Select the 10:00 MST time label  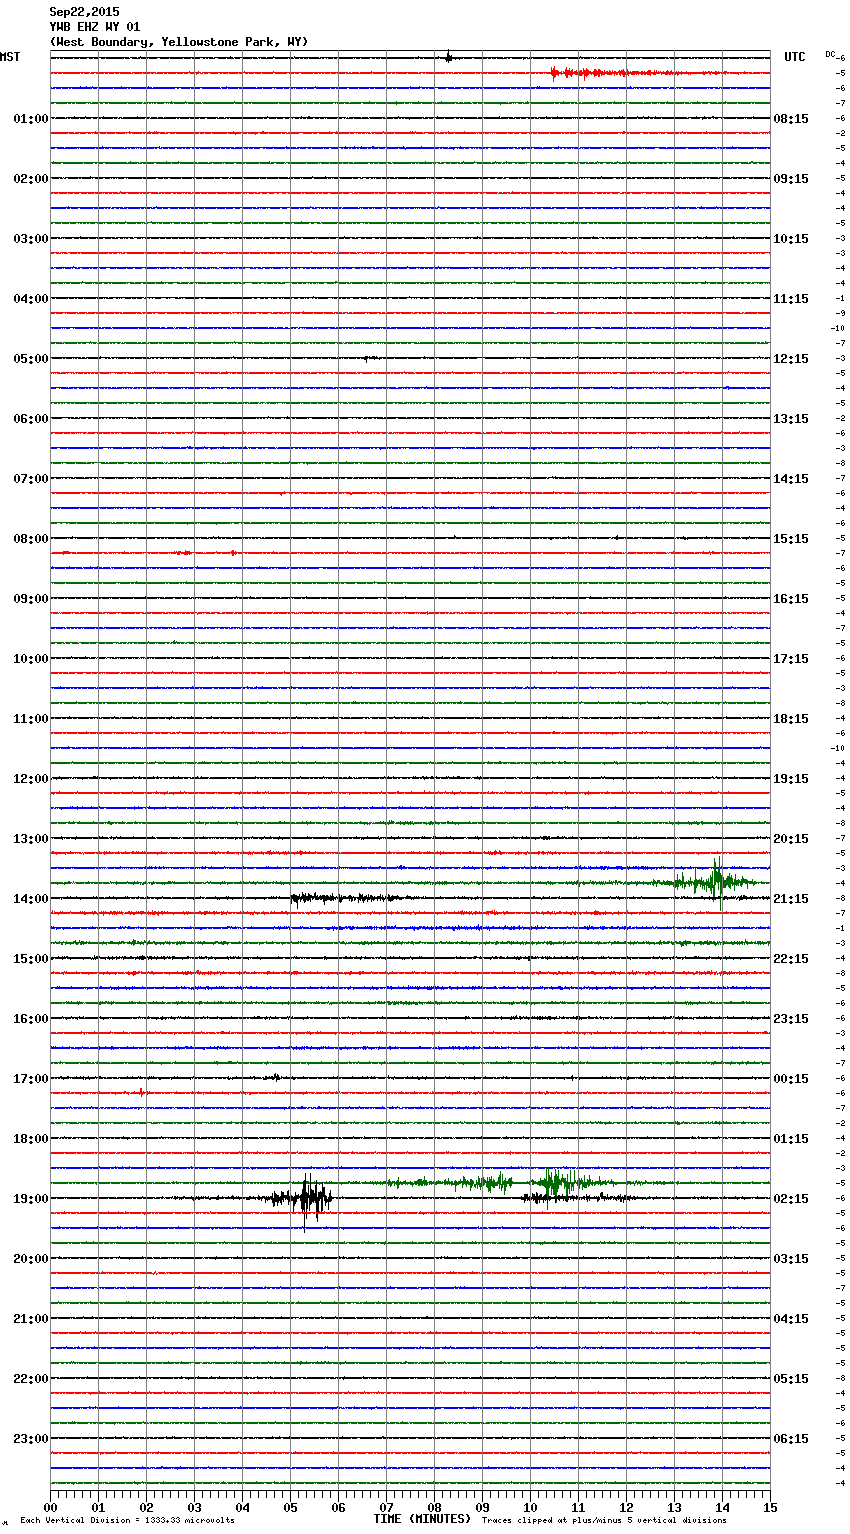(x=30, y=659)
